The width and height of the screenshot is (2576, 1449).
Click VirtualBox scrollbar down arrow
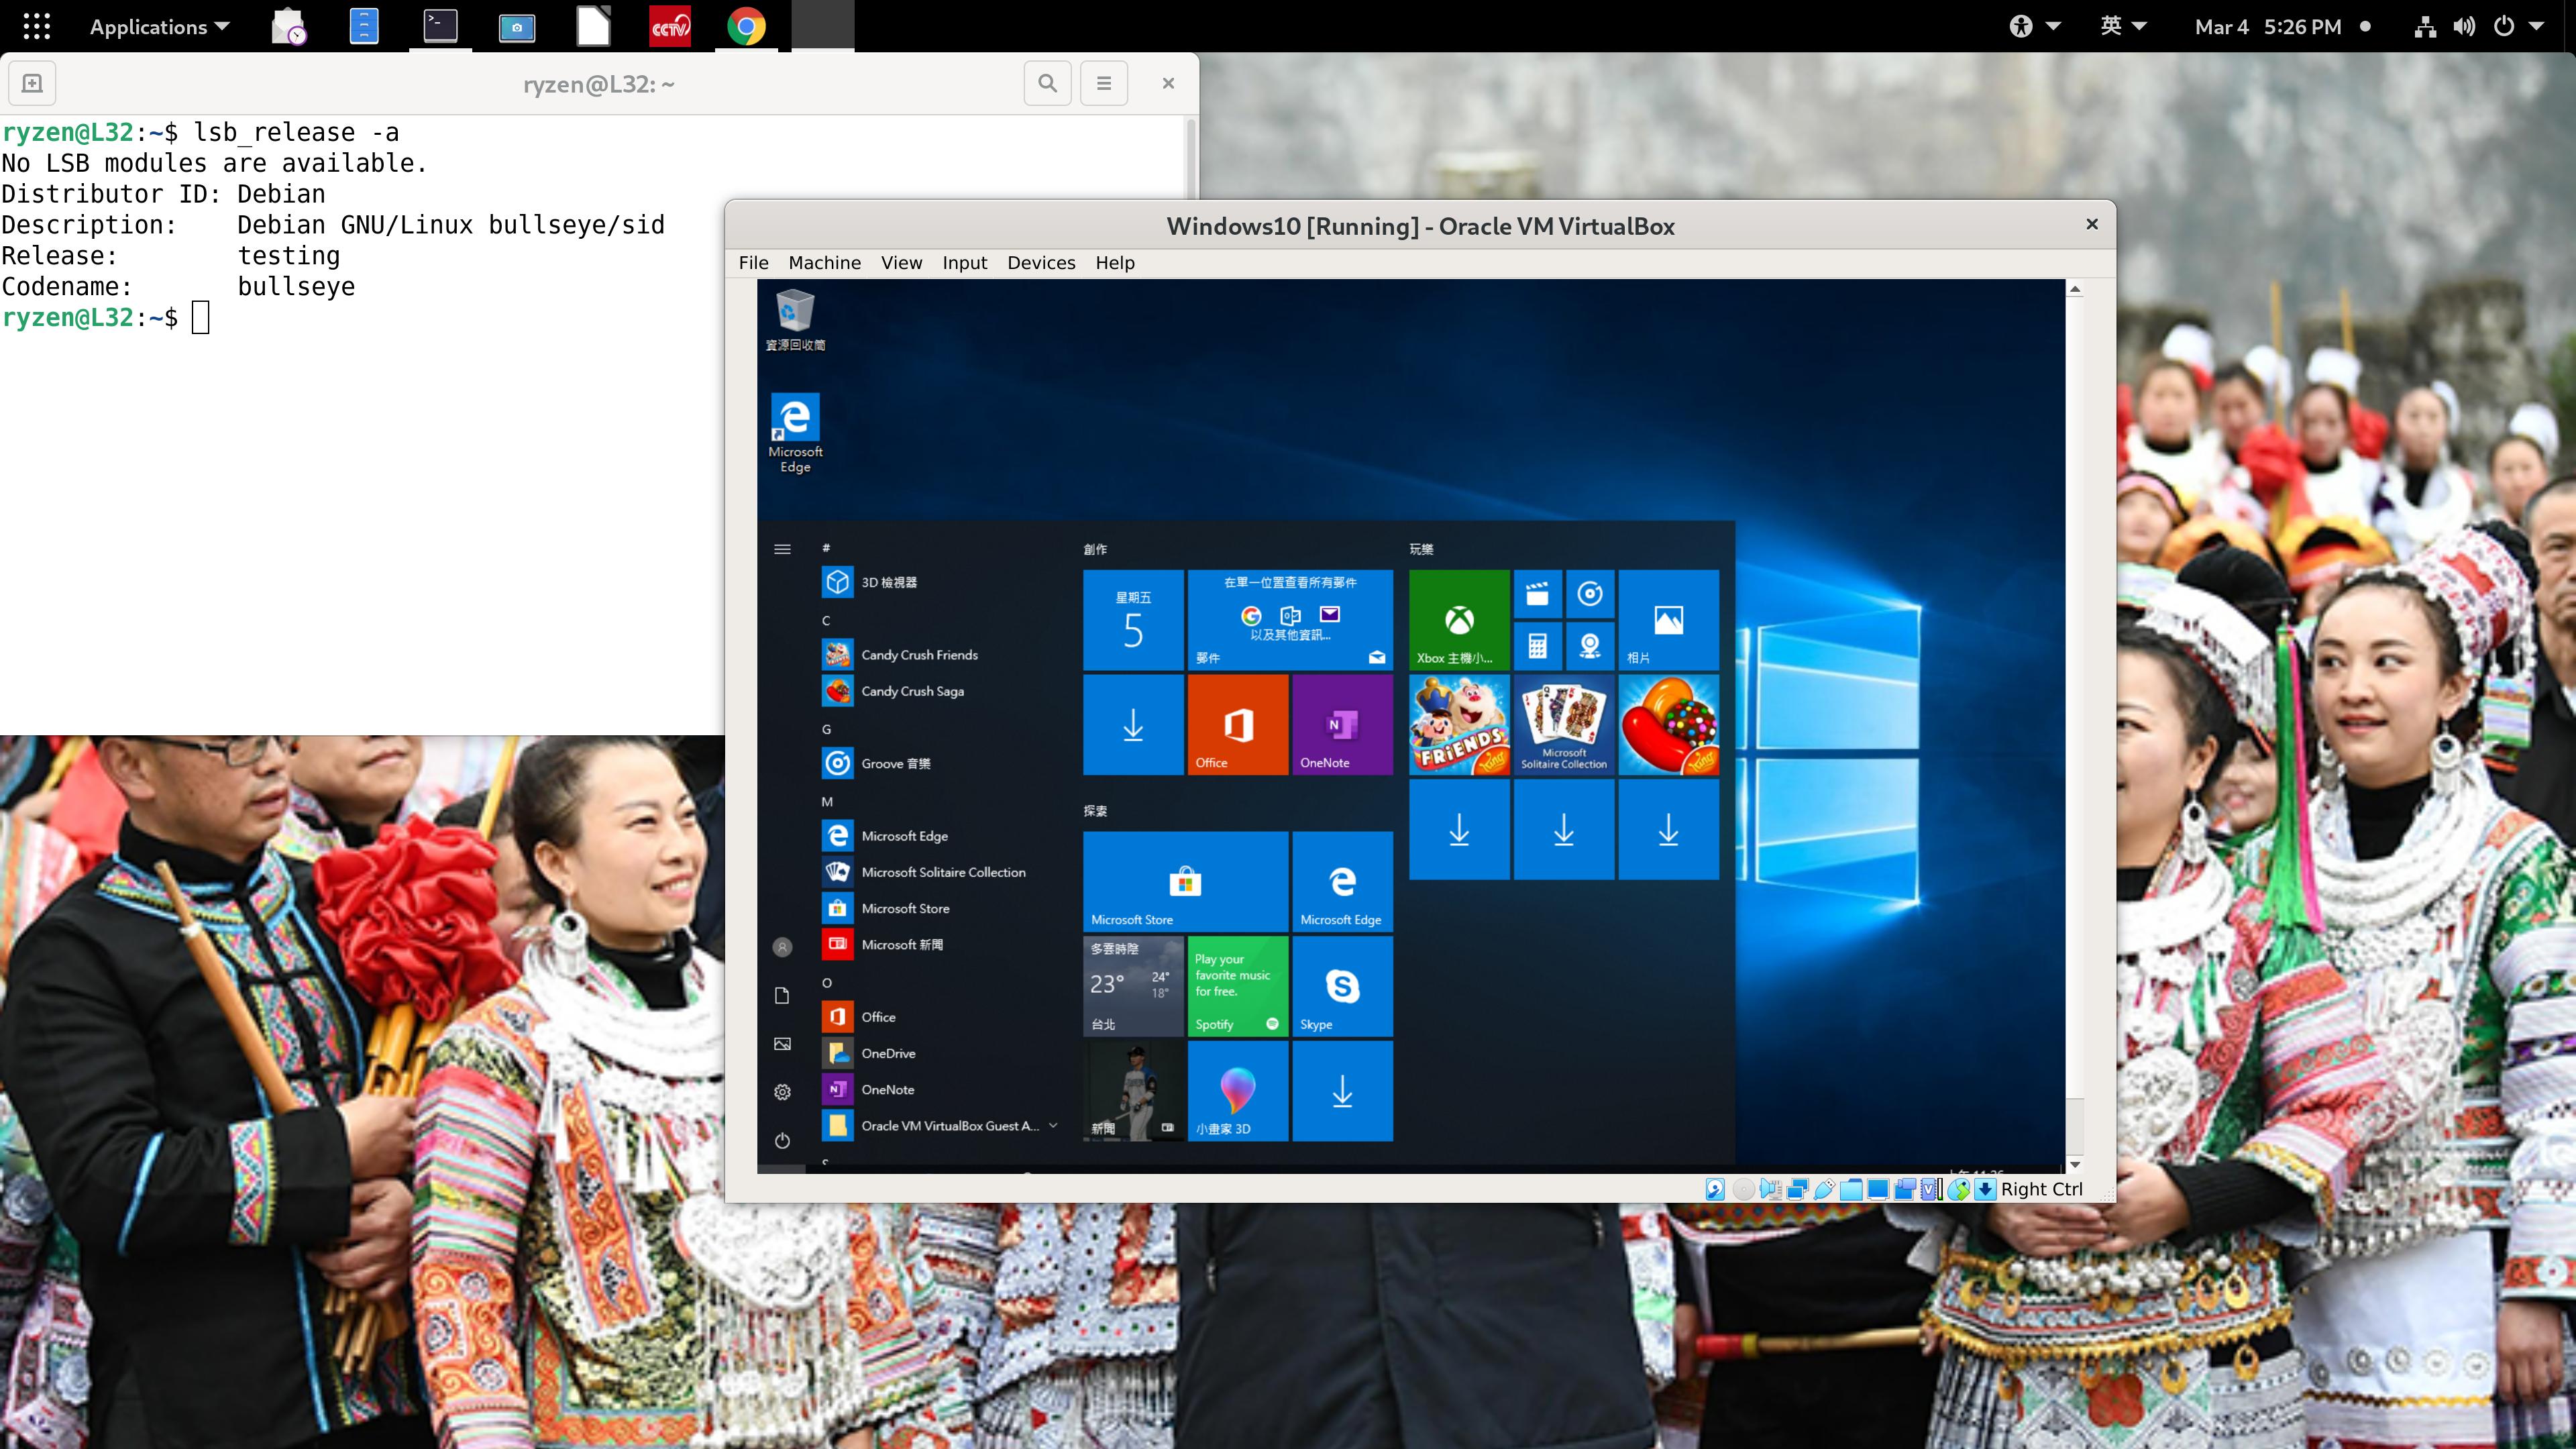(x=2075, y=1164)
